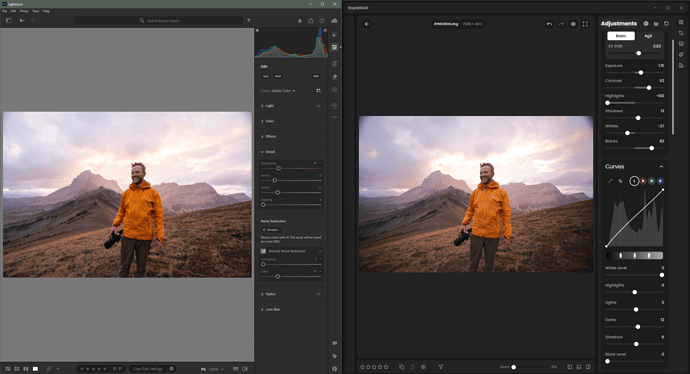Open the masks layers icon in RapidRAW
Viewport: 690px width, 374px height.
point(681,44)
